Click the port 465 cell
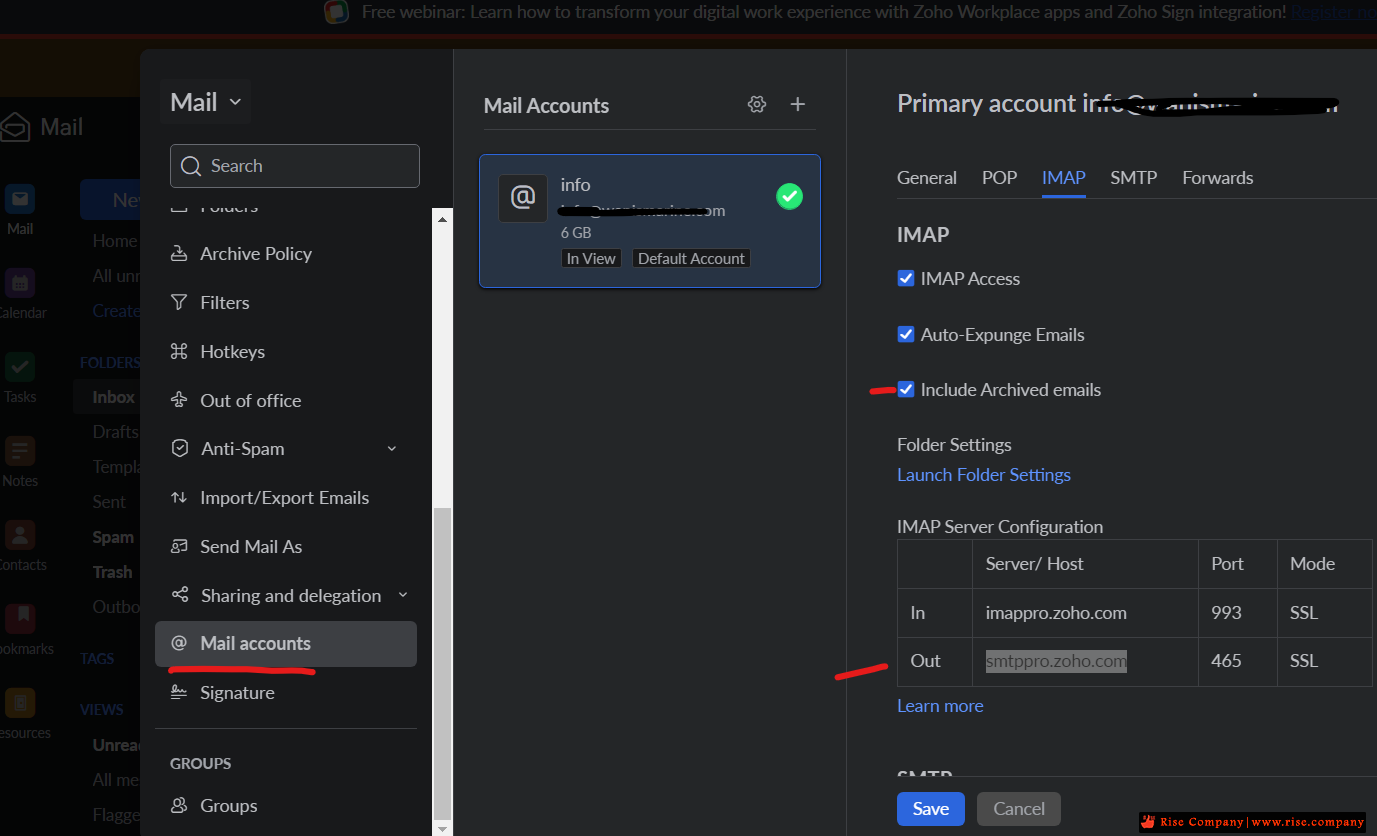Screen dimensions: 1377x836 1238,661
